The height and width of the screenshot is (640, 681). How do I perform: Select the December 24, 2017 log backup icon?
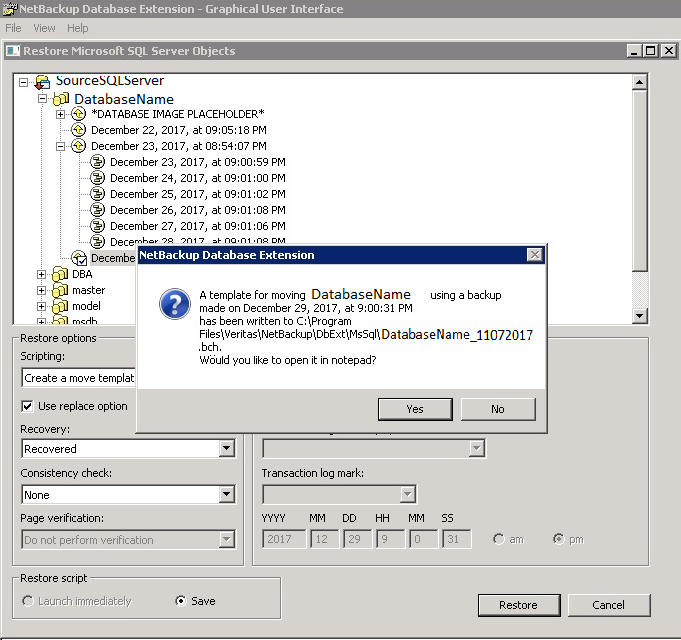[97, 178]
